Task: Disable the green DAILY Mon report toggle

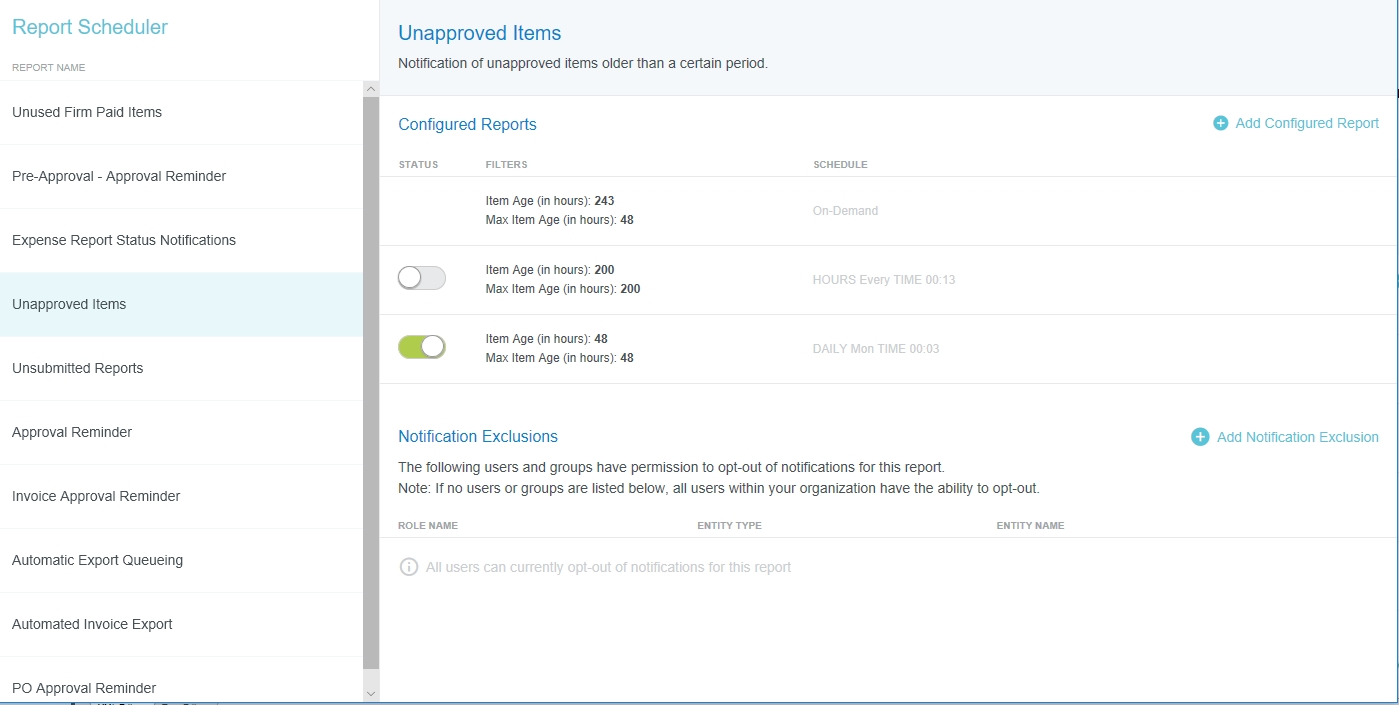Action: click(x=421, y=347)
